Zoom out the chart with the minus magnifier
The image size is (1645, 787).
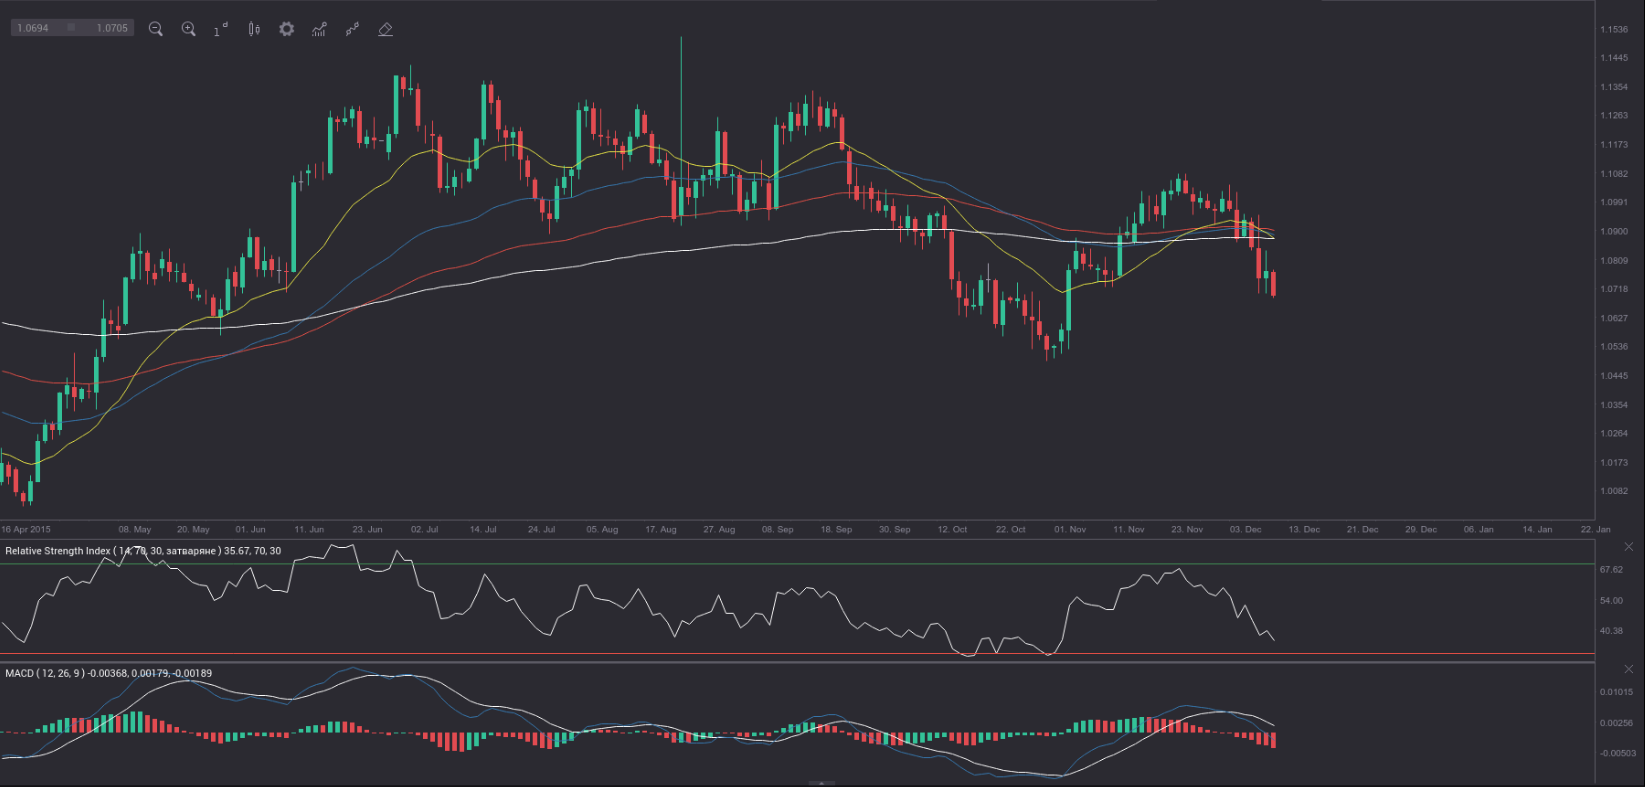[x=156, y=29]
